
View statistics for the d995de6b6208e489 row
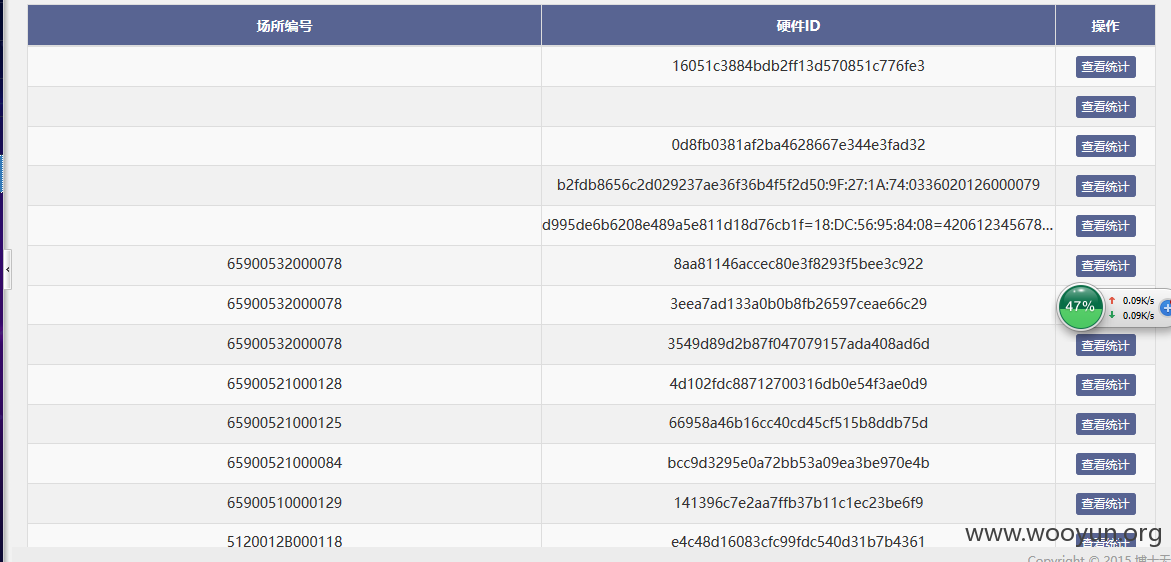(x=1105, y=225)
